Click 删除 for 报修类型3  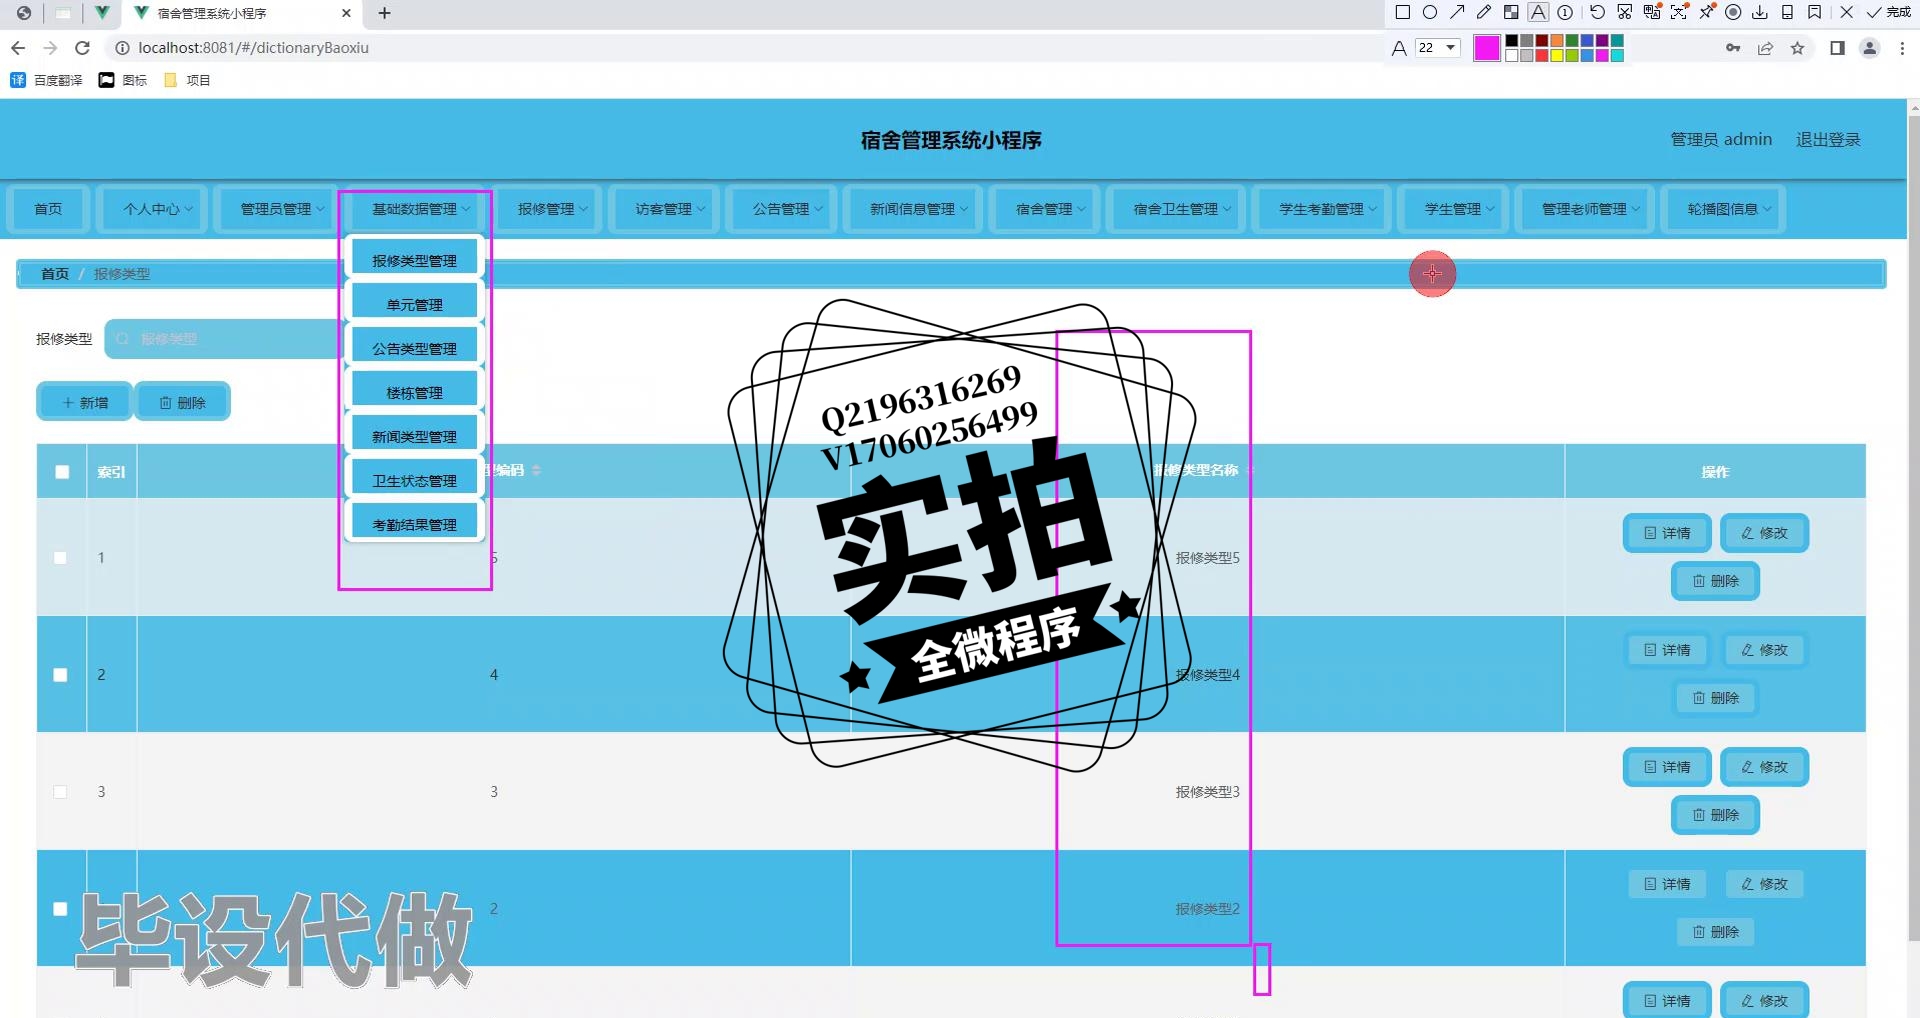pos(1716,815)
